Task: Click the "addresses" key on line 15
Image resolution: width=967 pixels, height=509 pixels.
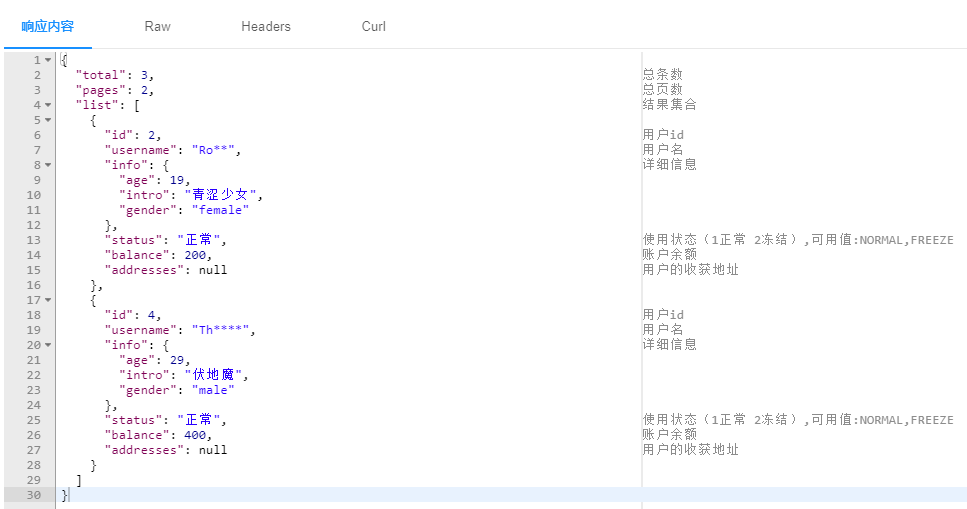Action: click(x=144, y=270)
